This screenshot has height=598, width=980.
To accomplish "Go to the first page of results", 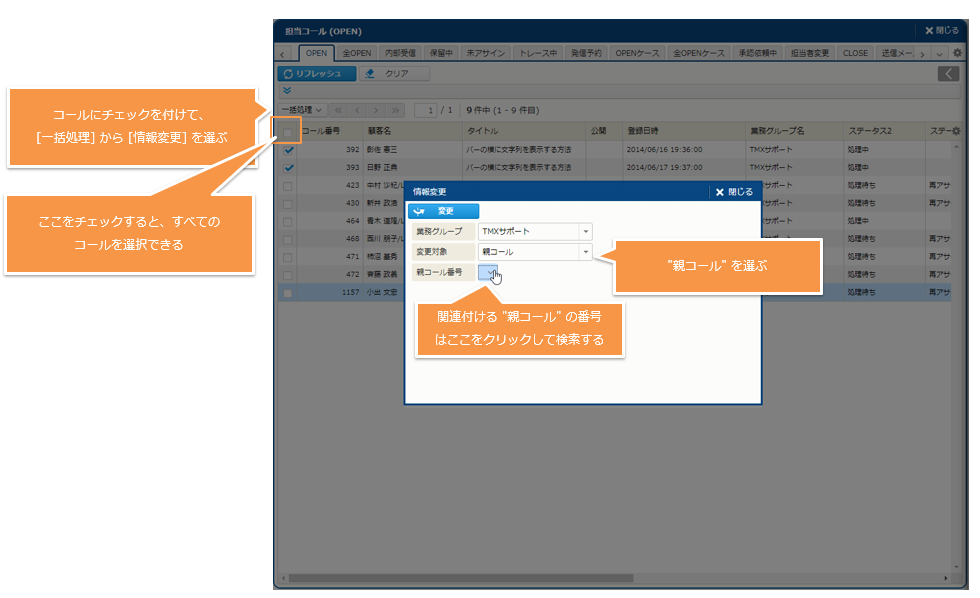I will 338,110.
